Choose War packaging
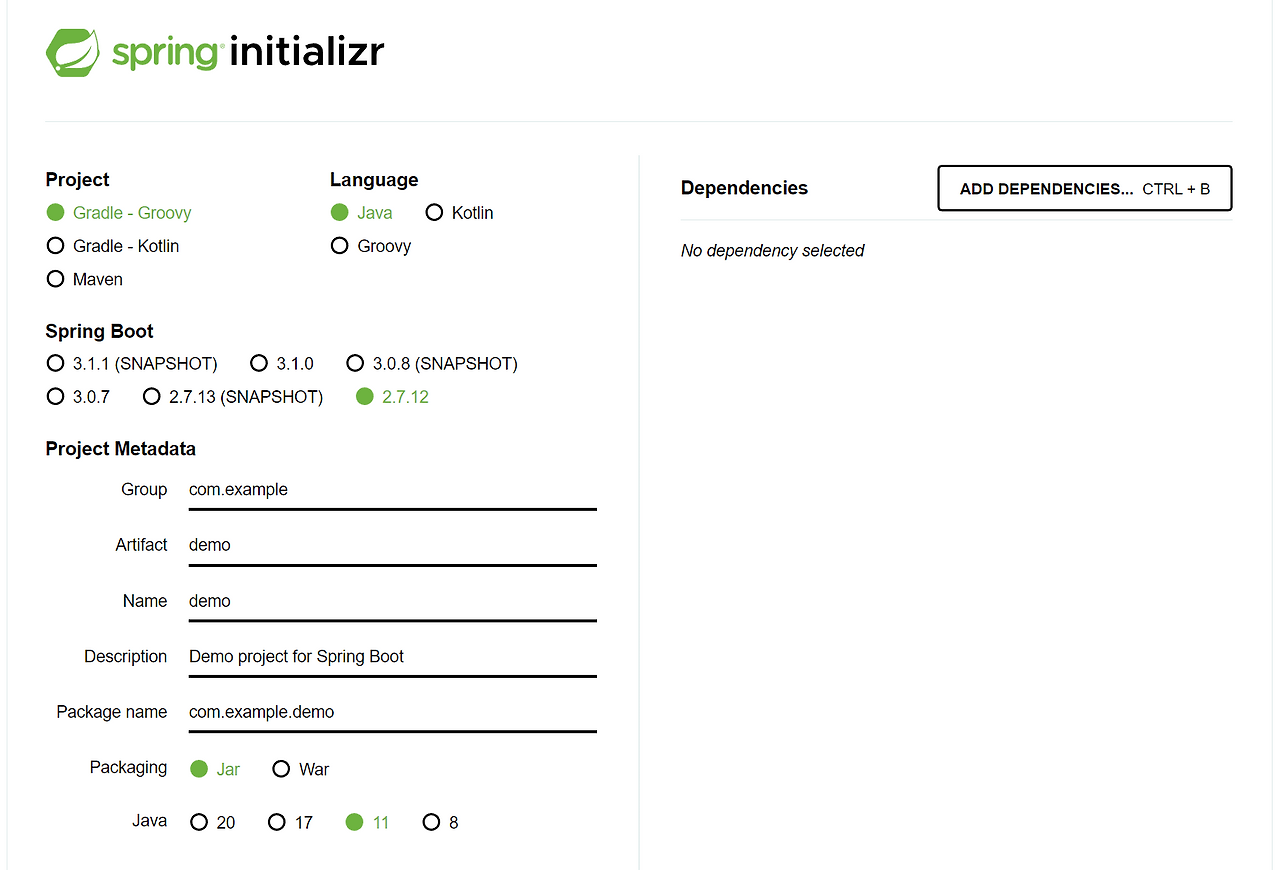 [x=282, y=768]
